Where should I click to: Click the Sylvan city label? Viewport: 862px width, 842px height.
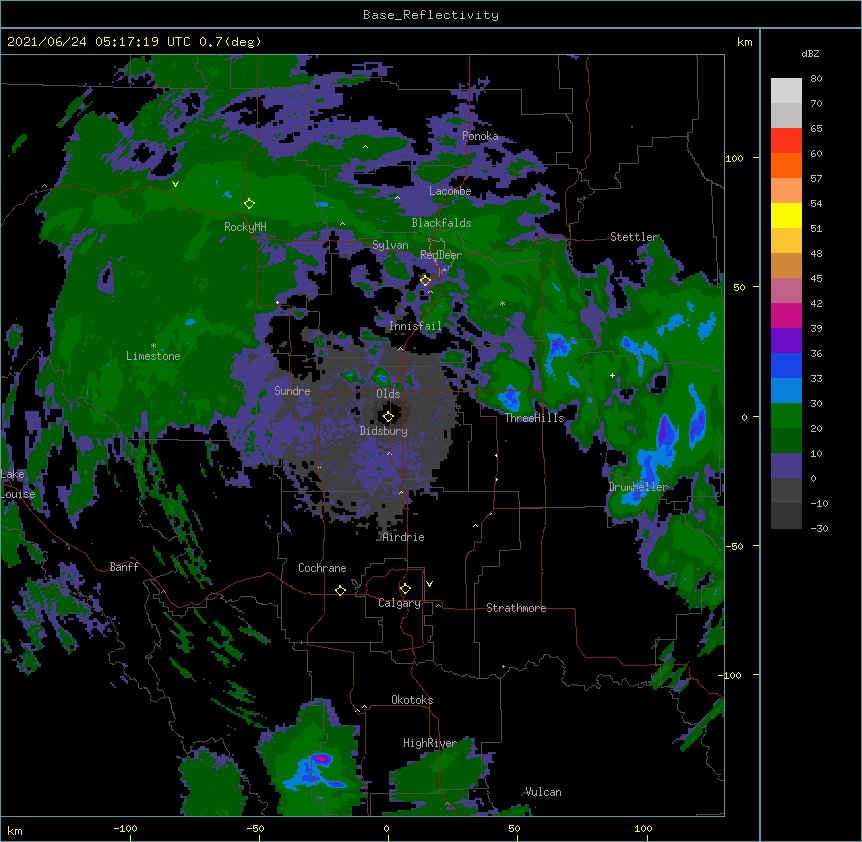pos(390,245)
